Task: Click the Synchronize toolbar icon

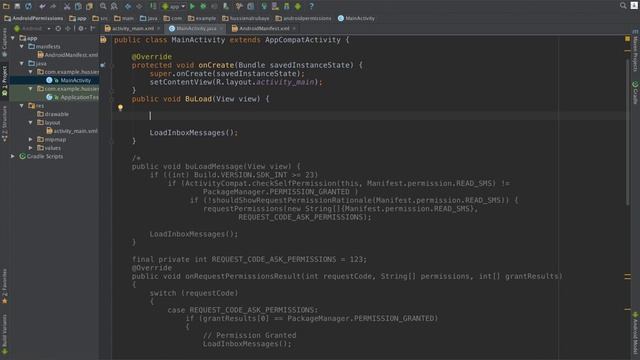Action: click(28, 6)
